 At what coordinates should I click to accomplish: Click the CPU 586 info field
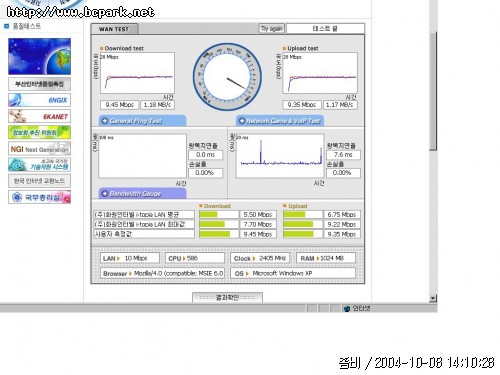[195, 258]
